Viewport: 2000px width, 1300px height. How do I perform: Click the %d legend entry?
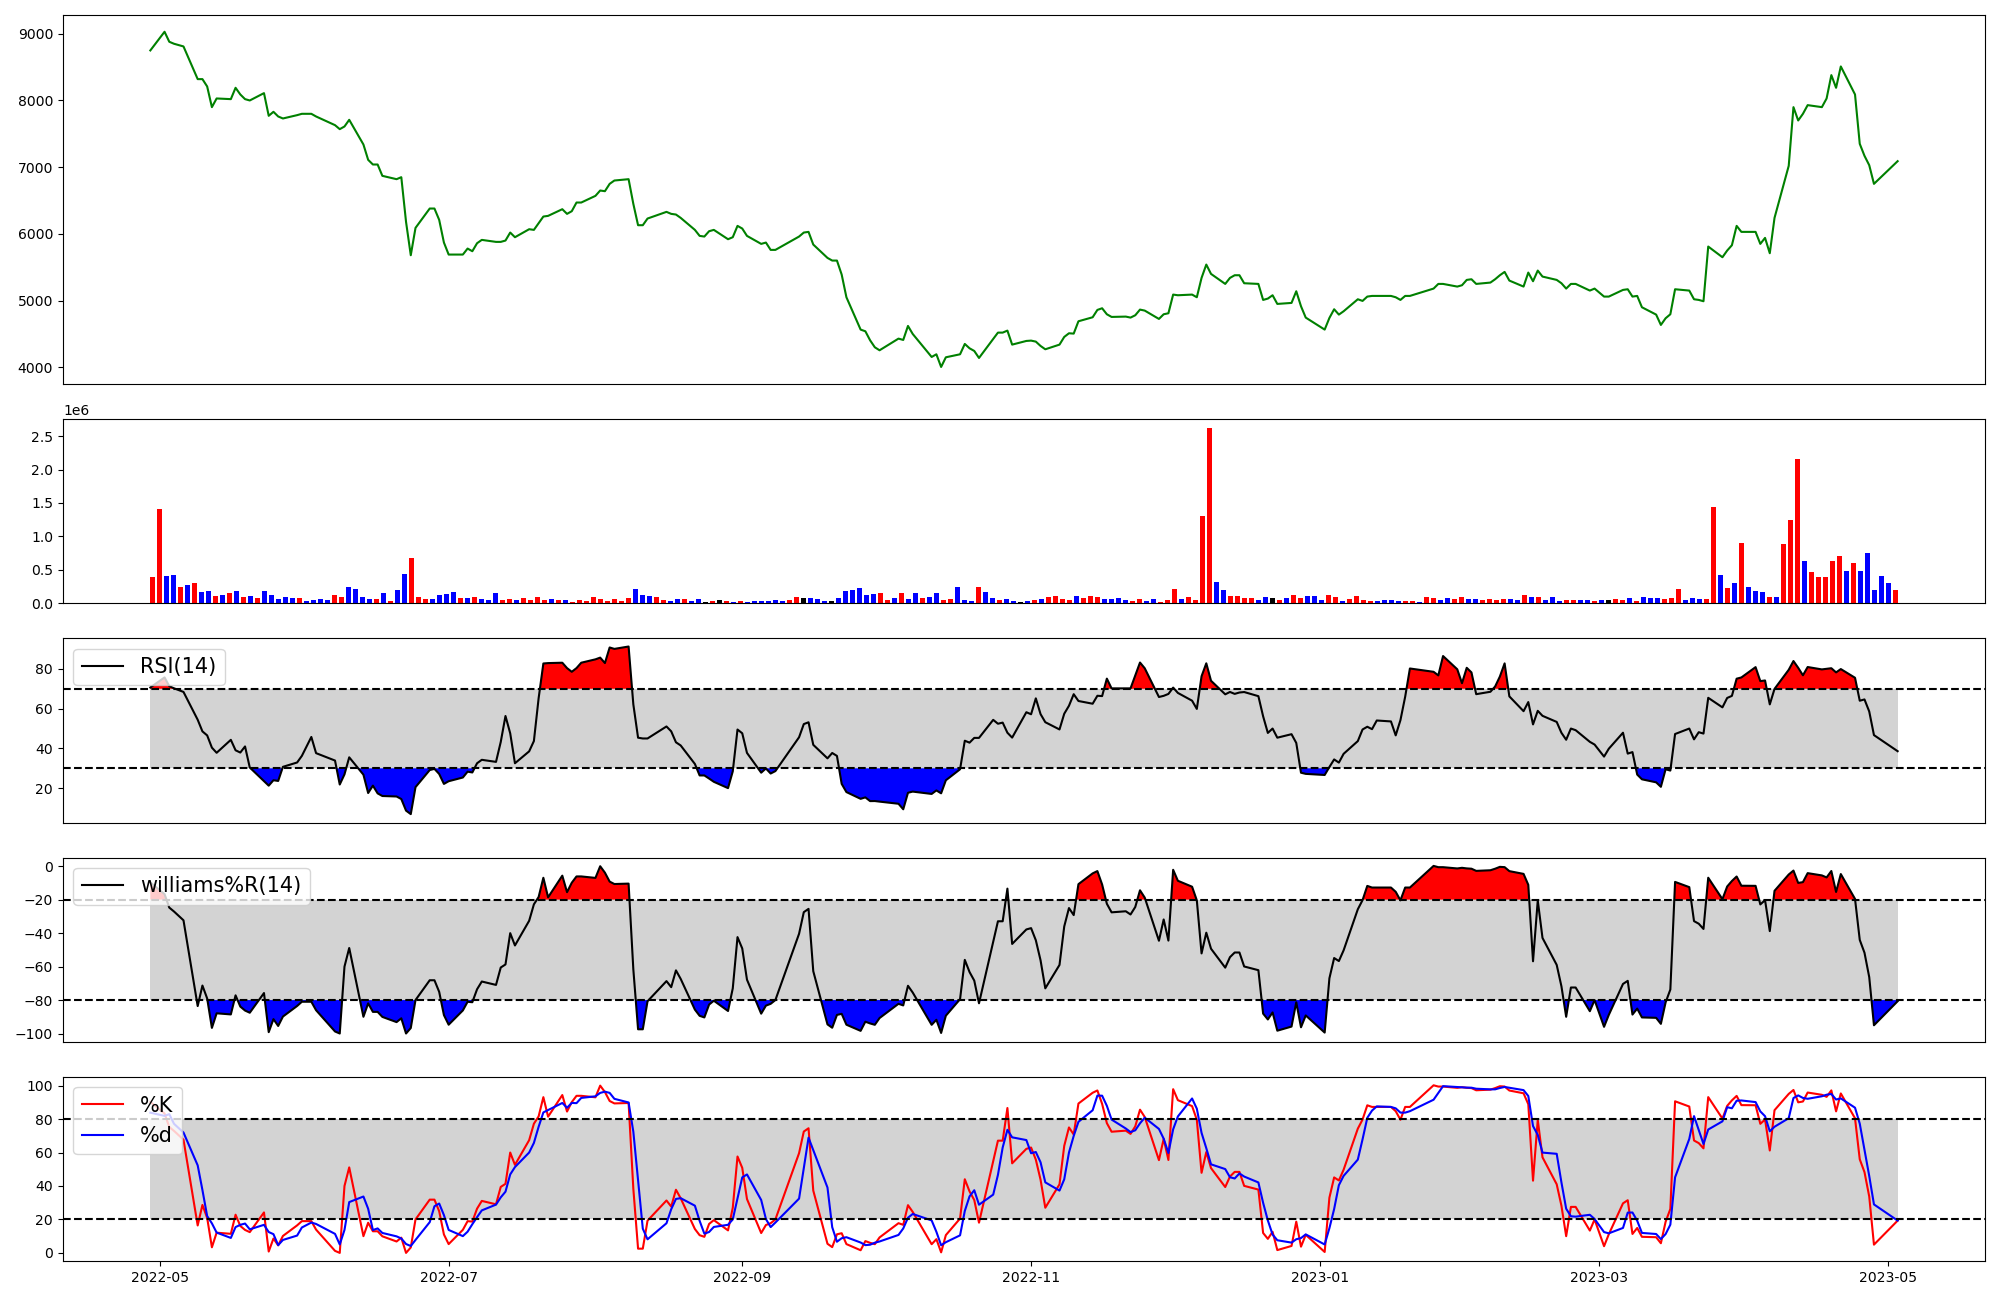tap(156, 1134)
